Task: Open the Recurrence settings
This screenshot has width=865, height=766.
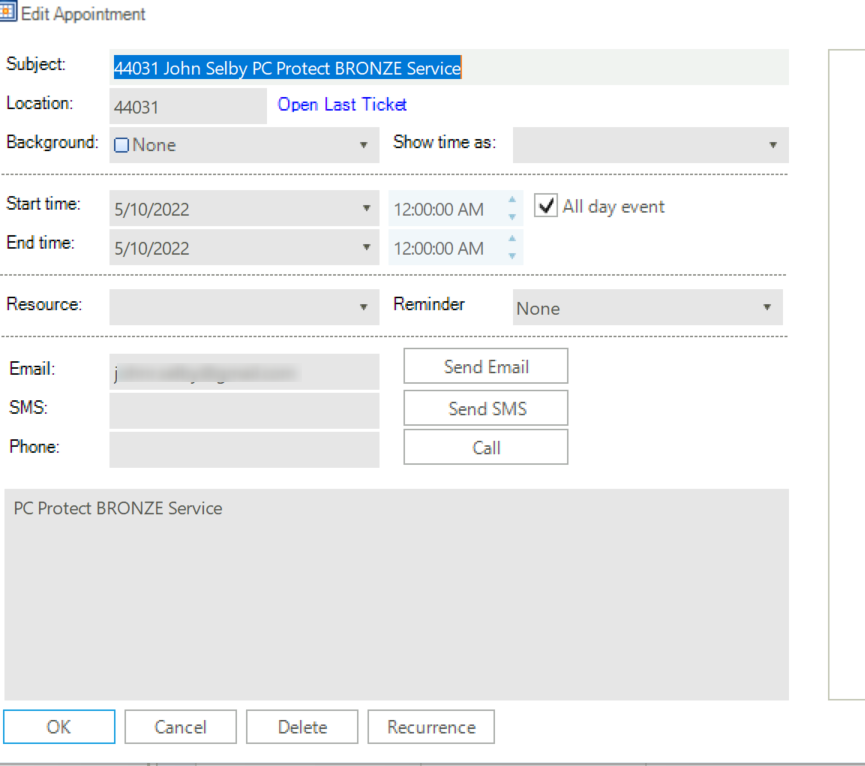Action: 431,727
